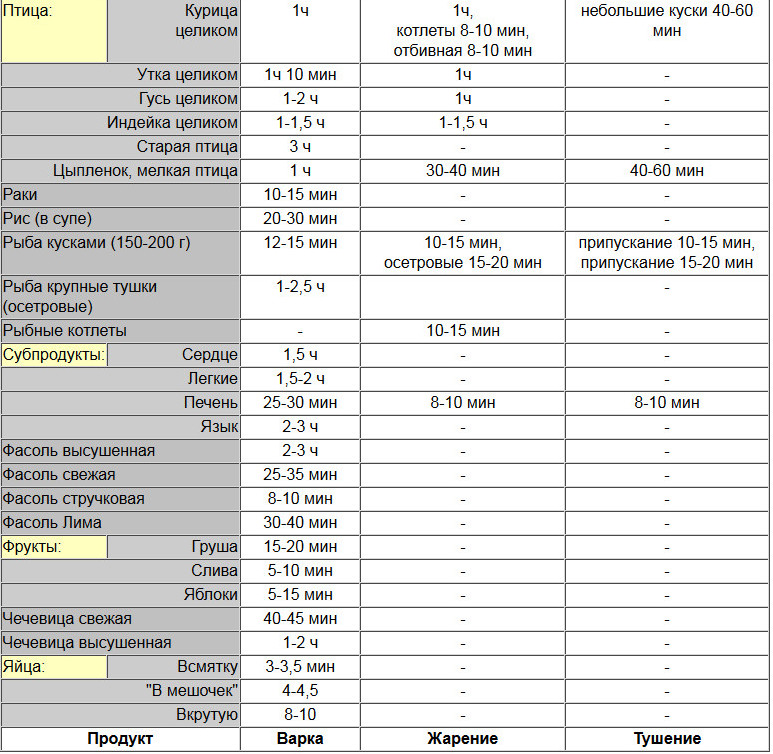This screenshot has height=754, width=773.
Task: Click the 'Варка' column header
Action: [x=300, y=739]
